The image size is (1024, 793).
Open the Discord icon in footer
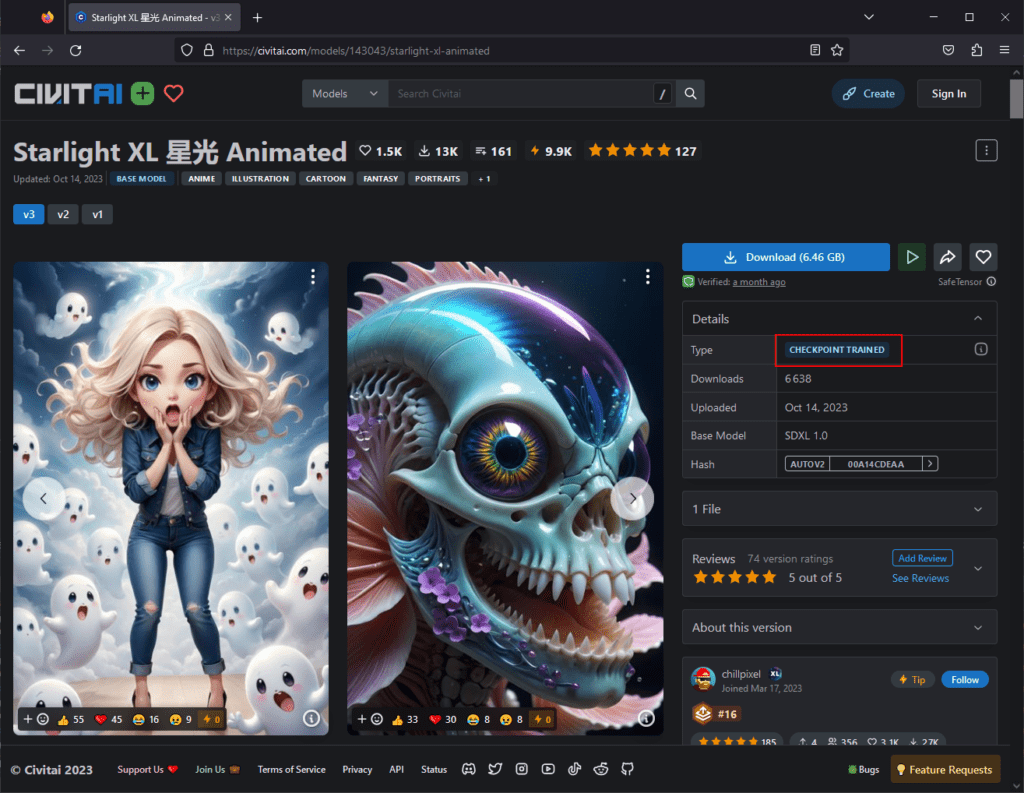click(468, 769)
